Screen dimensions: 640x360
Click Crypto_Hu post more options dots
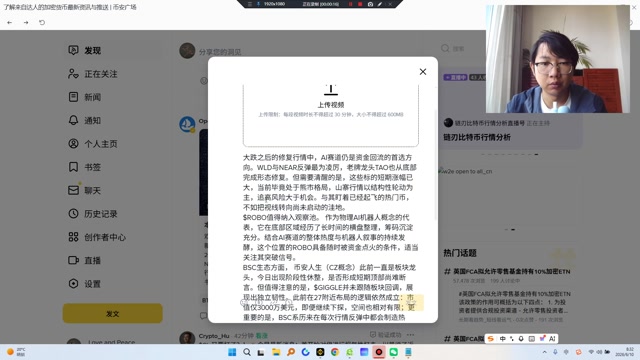coord(410,335)
